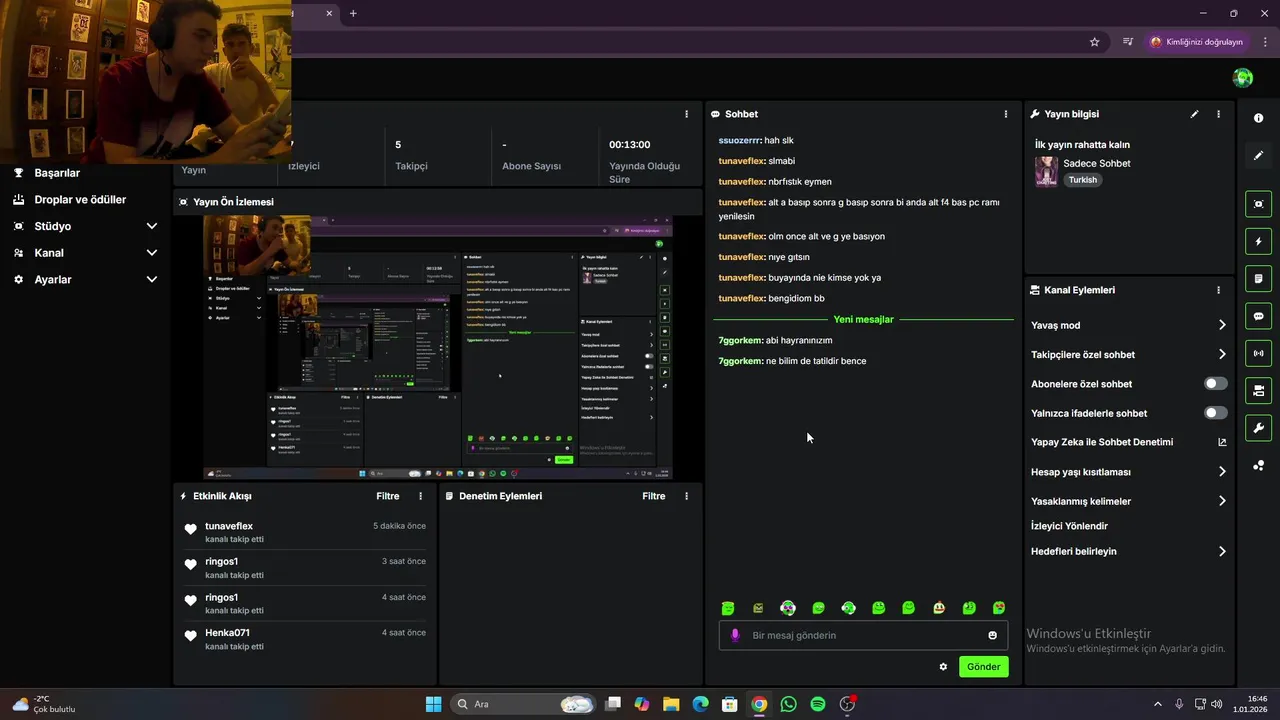This screenshot has width=1280, height=720.
Task: Open Sadece Sohbet category link
Action: 1097,163
